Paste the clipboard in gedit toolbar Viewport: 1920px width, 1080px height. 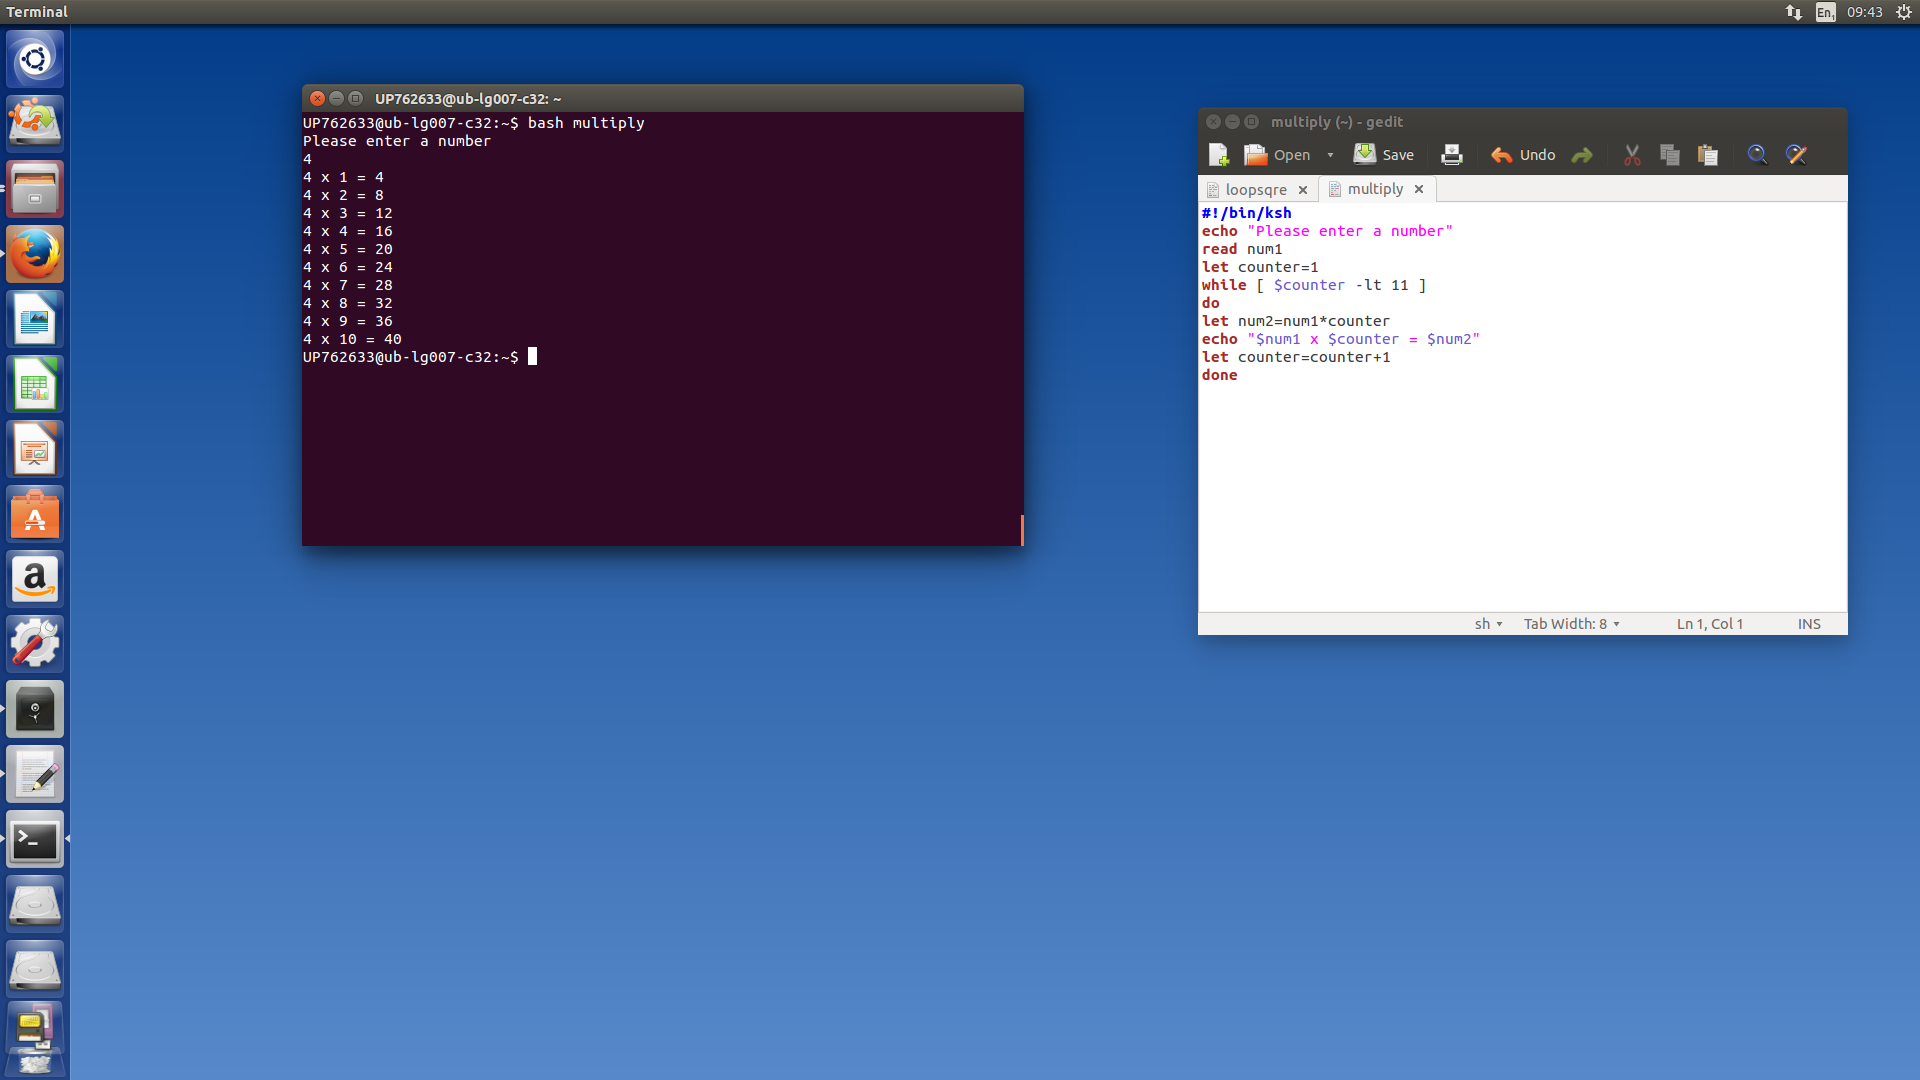pyautogui.click(x=1708, y=155)
